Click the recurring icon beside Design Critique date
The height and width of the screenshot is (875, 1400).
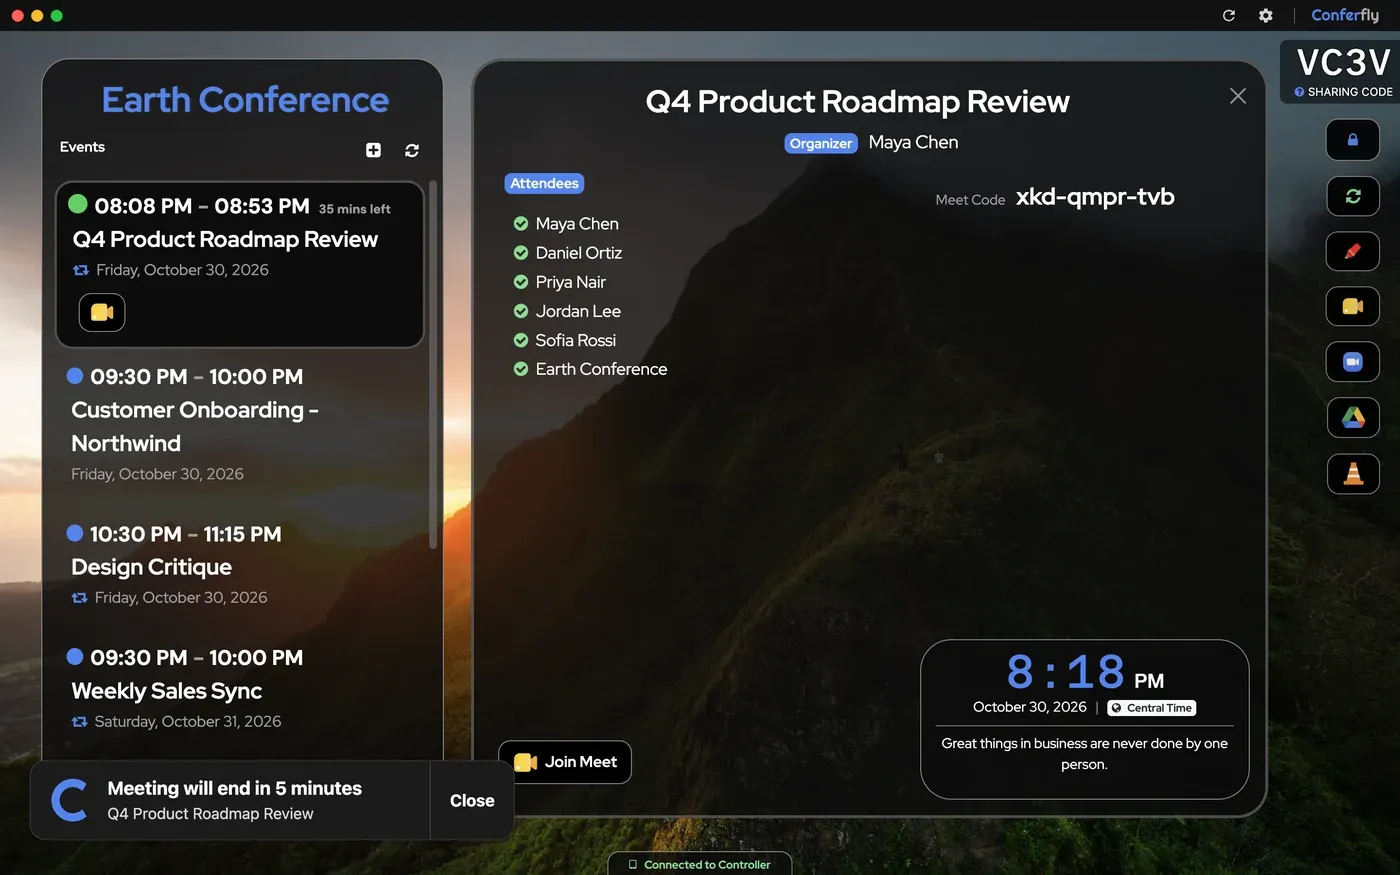tap(79, 598)
